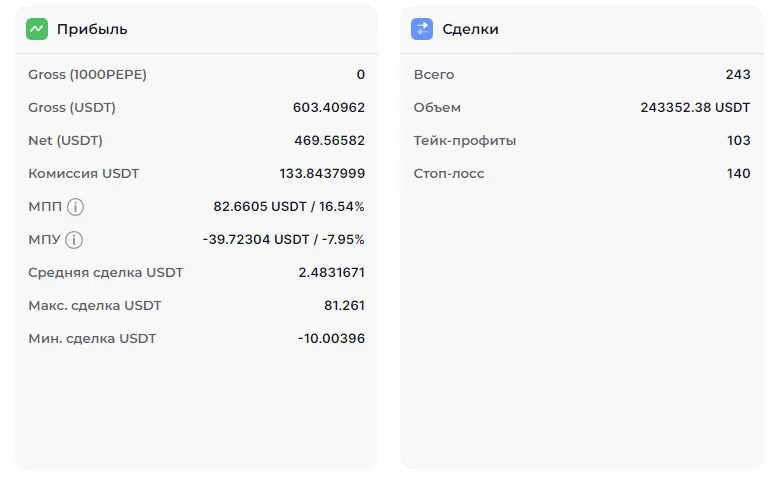Click the МПУ value -39.72304 USDT / -7.95%
Viewport: 774px width, 479px height.
[283, 239]
